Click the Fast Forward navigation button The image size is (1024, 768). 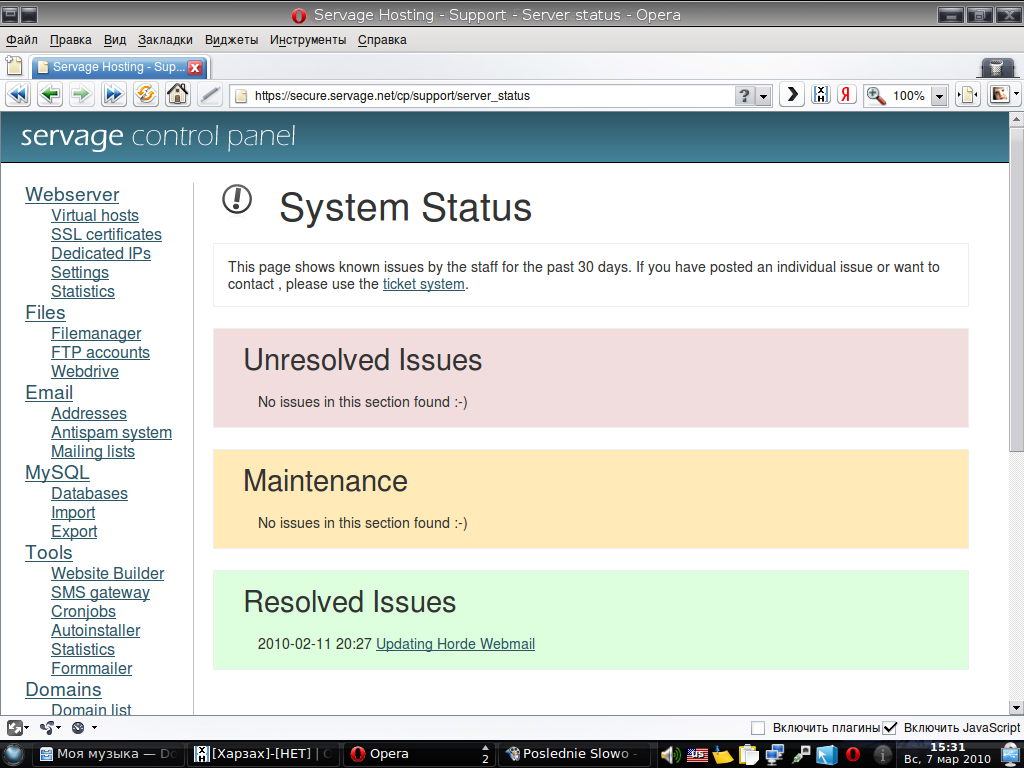click(x=114, y=95)
